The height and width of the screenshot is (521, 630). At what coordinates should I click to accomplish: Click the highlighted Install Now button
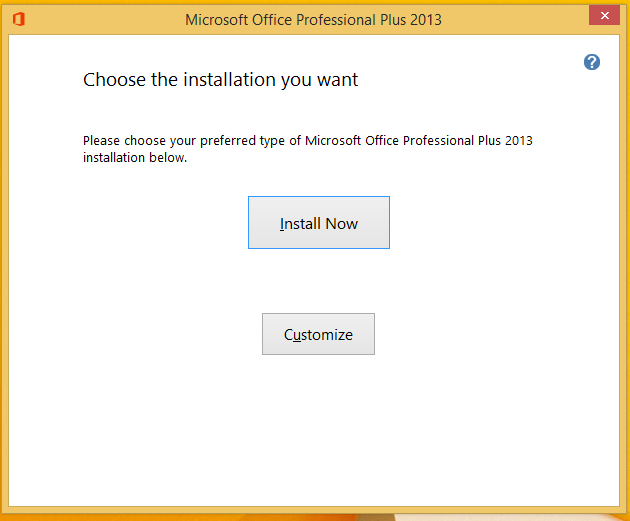[x=319, y=223]
